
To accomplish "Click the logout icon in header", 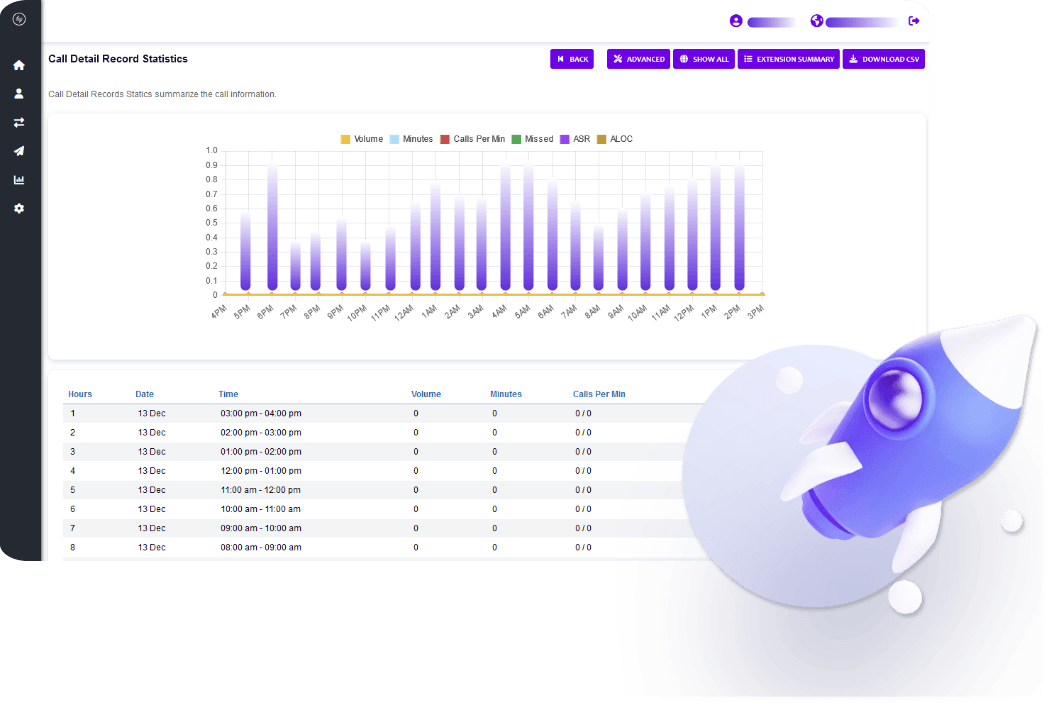I will tap(914, 21).
